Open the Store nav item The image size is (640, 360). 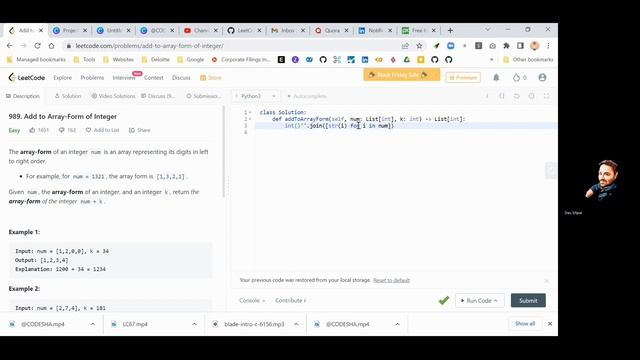pyautogui.click(x=211, y=78)
